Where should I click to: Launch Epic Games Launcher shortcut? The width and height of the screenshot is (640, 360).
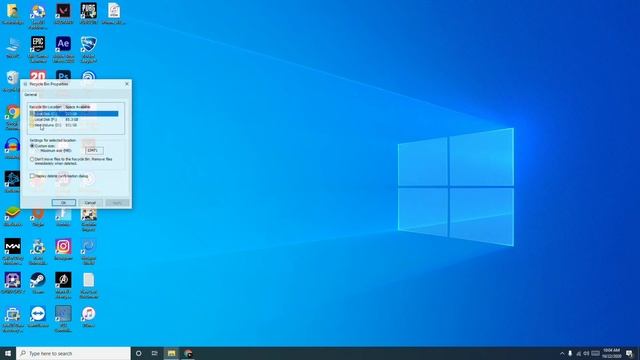point(38,48)
